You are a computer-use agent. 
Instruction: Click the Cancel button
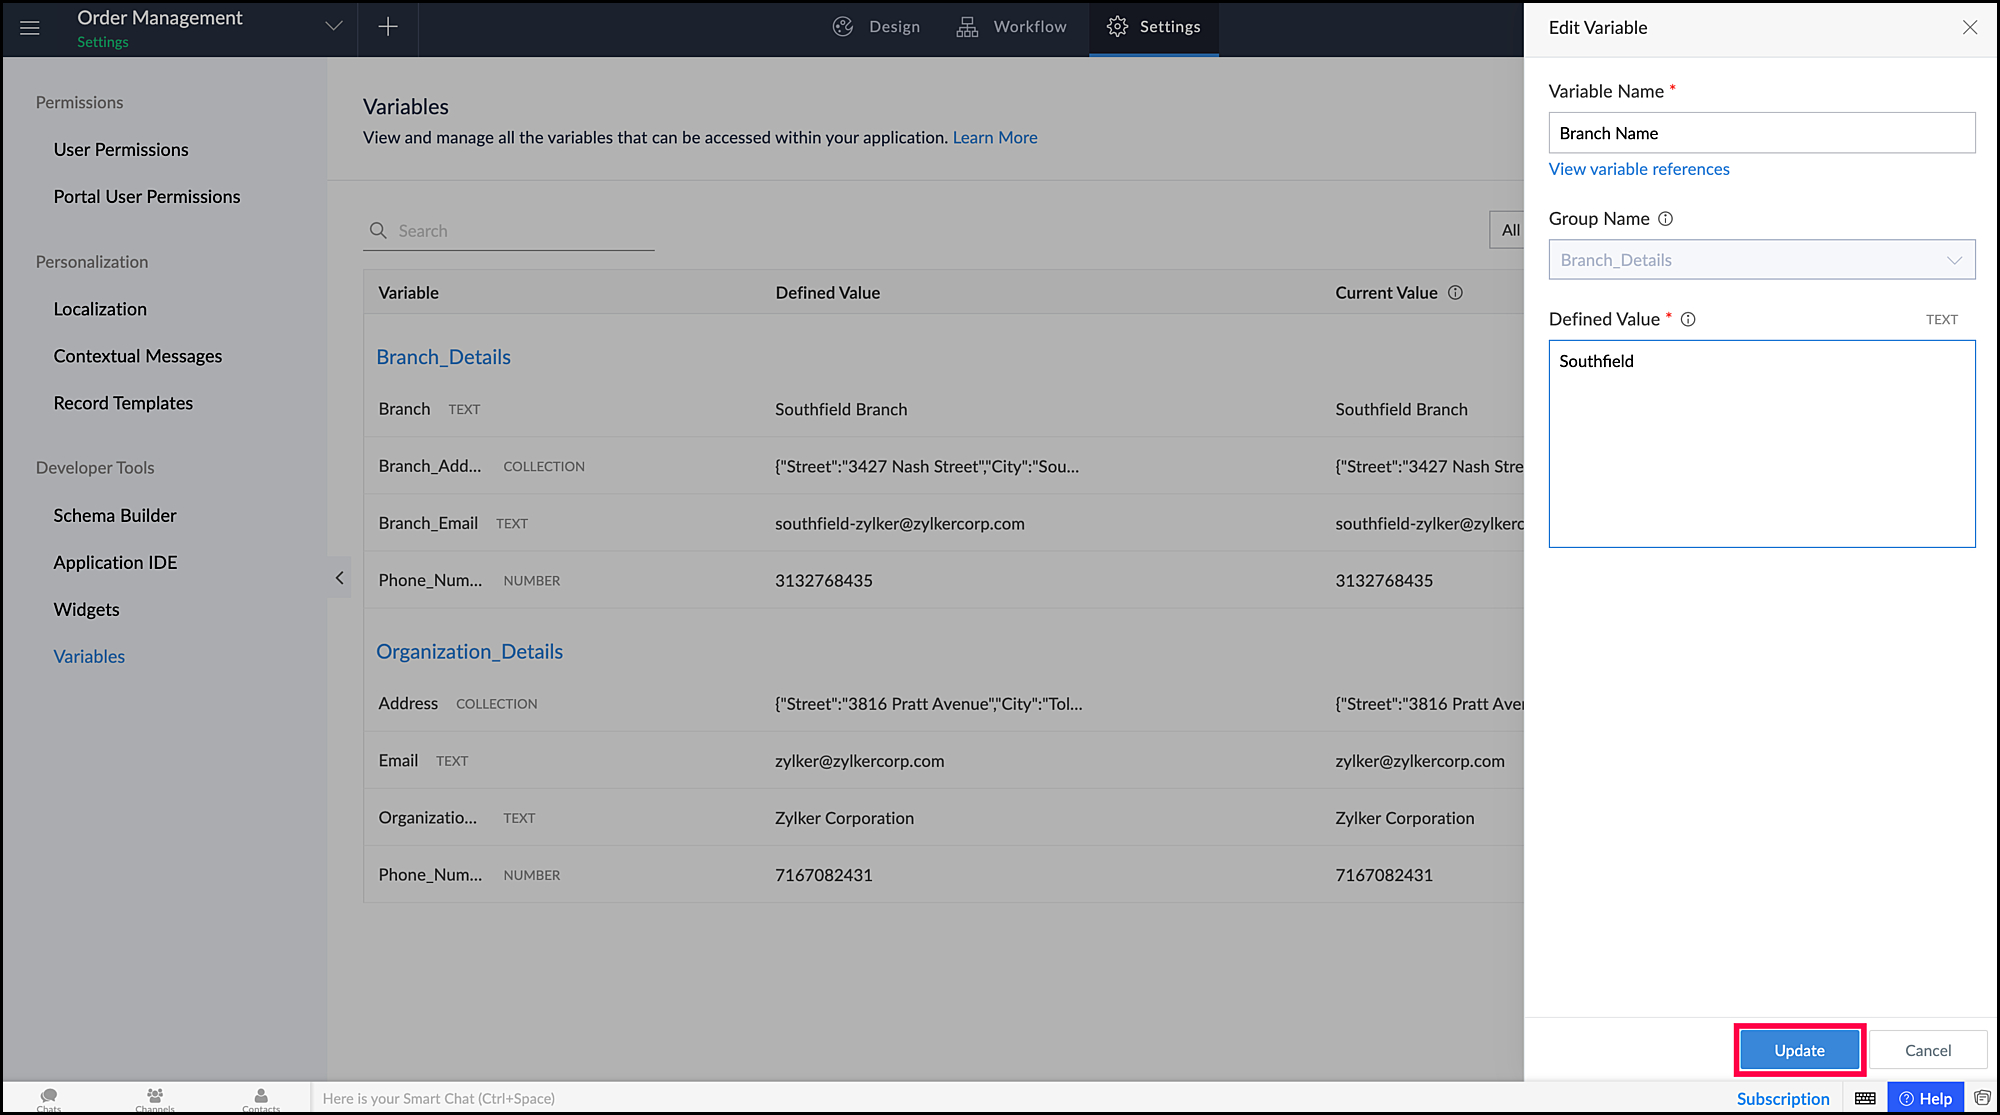click(x=1927, y=1050)
